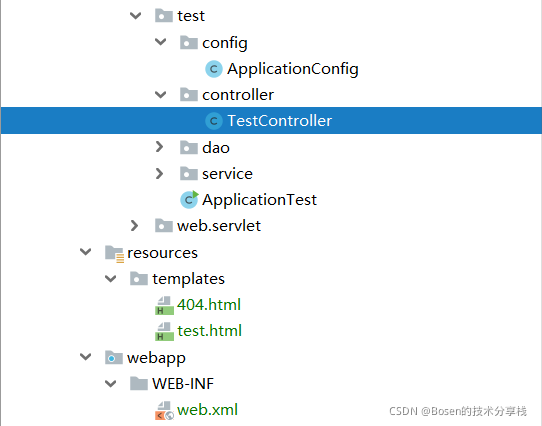This screenshot has width=542, height=426.
Task: Select the ApplicationConfig class label
Action: [x=293, y=69]
